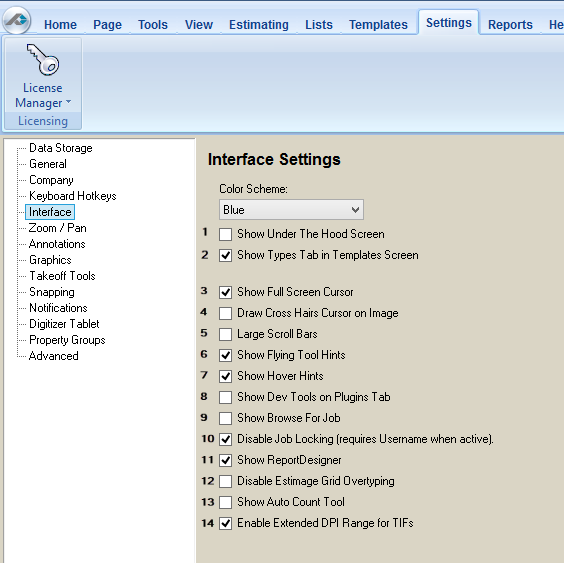Open the View ribbon tab
Screen dimensions: 564x563
click(x=199, y=25)
